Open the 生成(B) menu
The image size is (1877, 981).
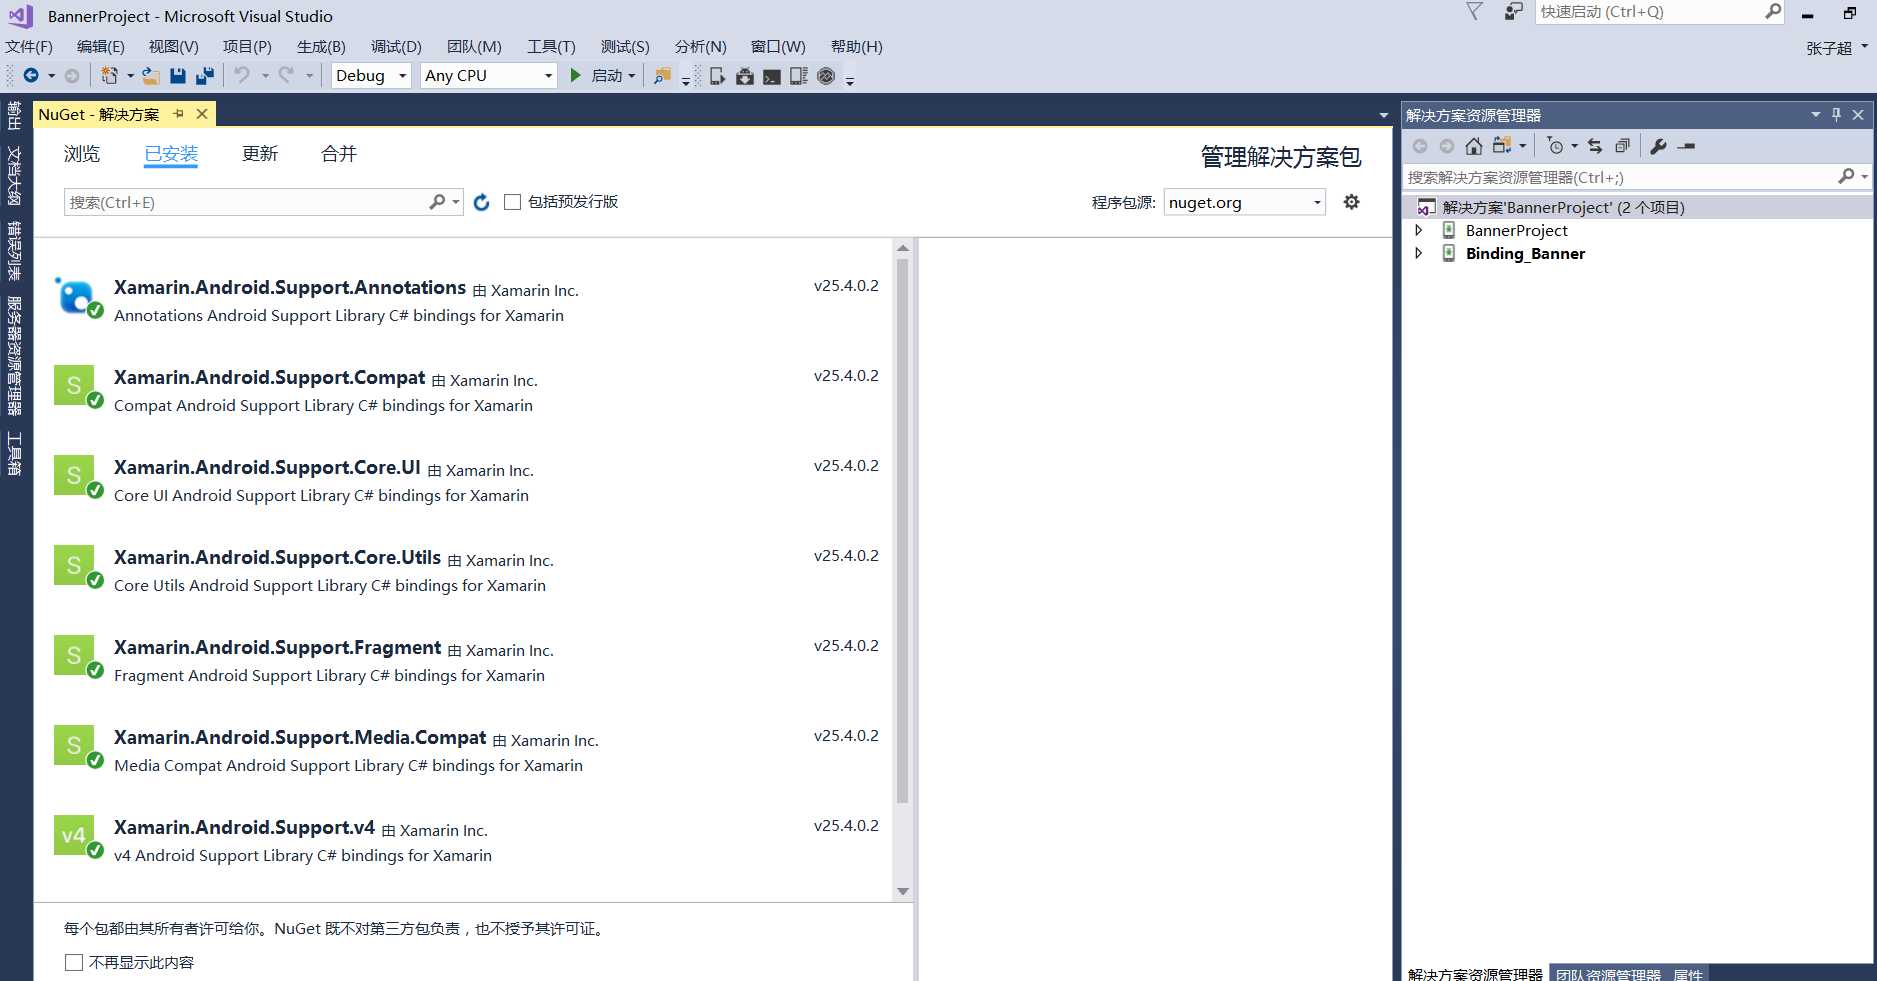point(321,47)
